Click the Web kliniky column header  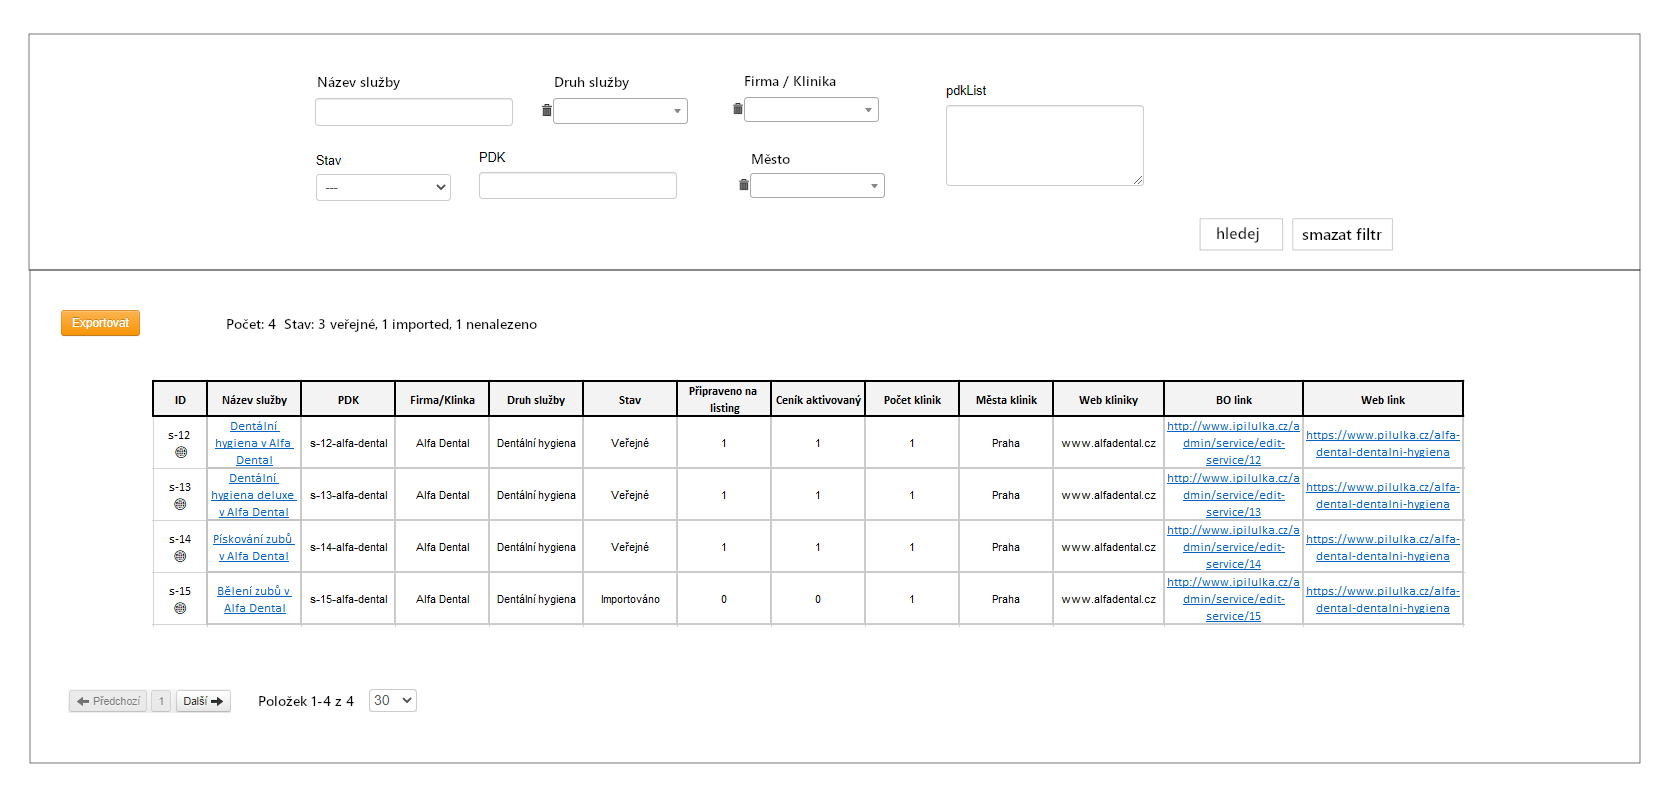[1108, 399]
